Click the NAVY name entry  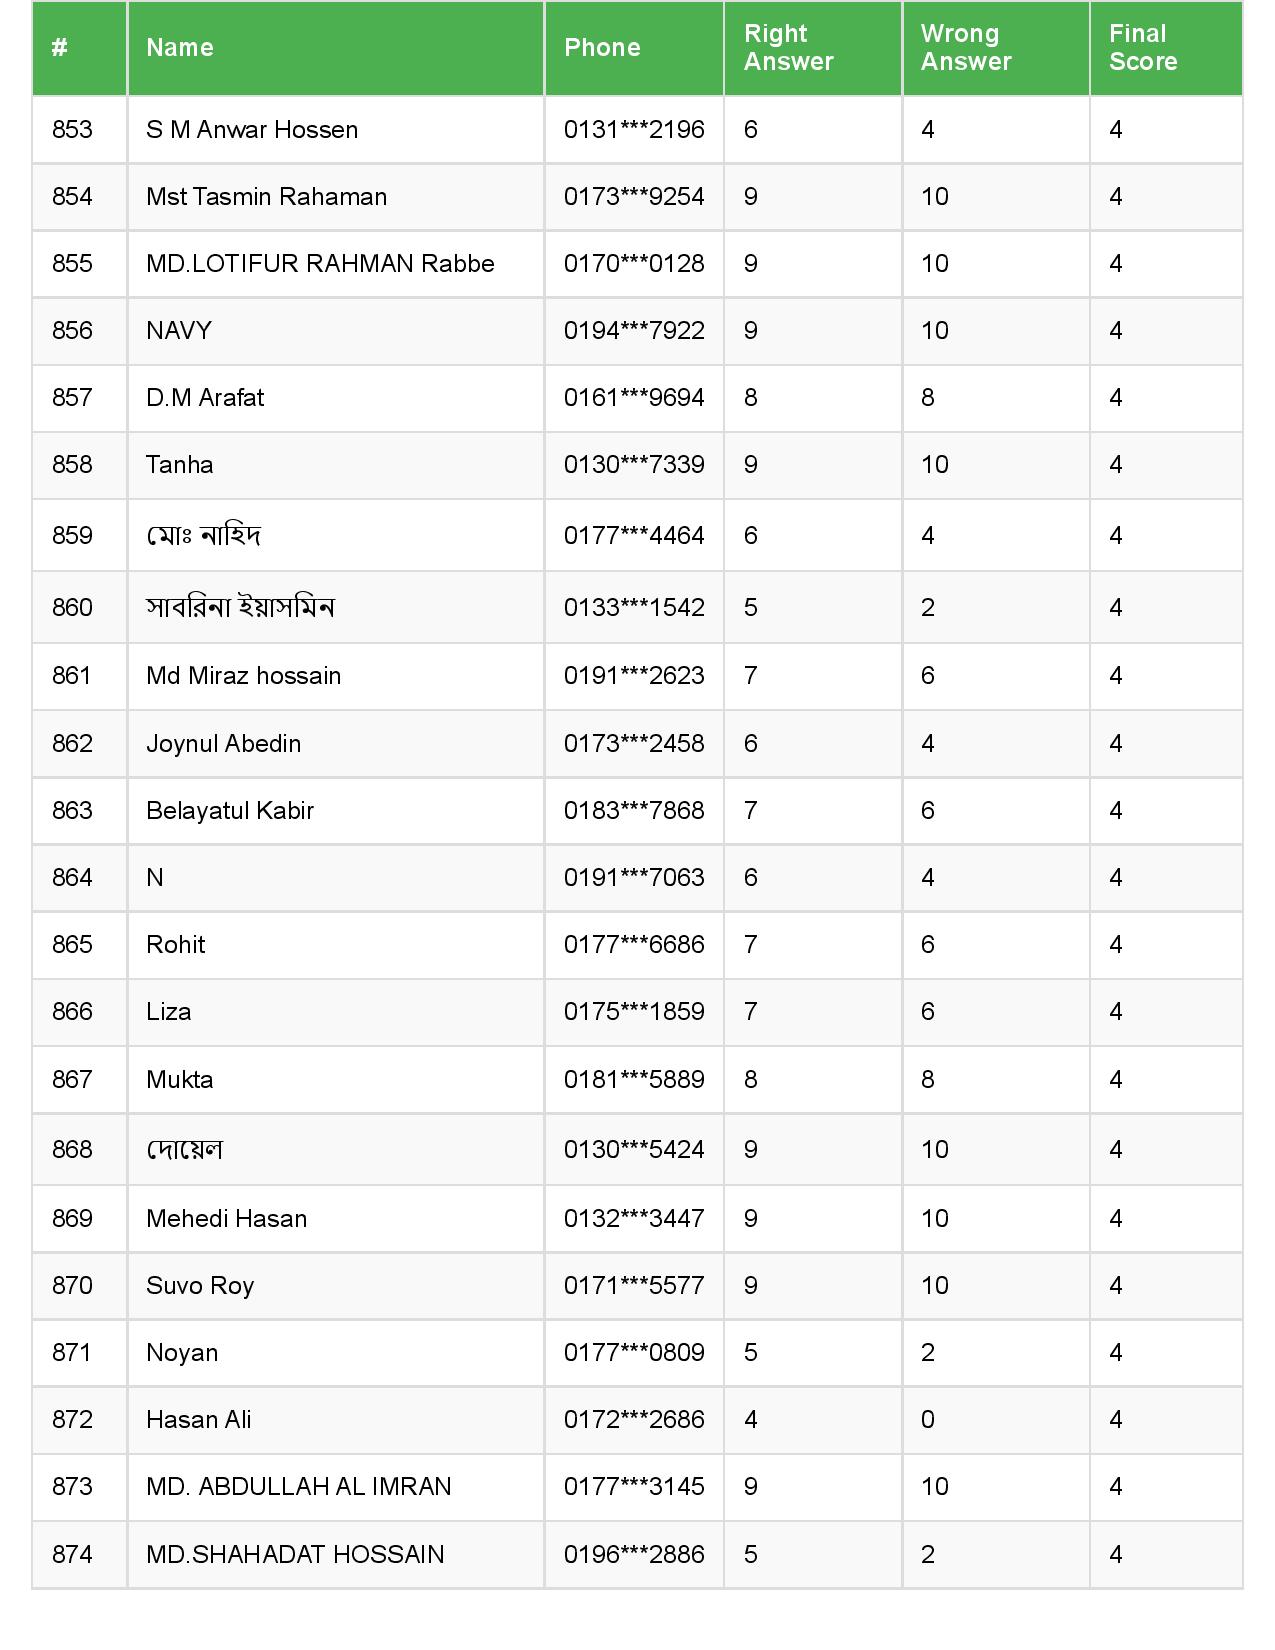[179, 331]
